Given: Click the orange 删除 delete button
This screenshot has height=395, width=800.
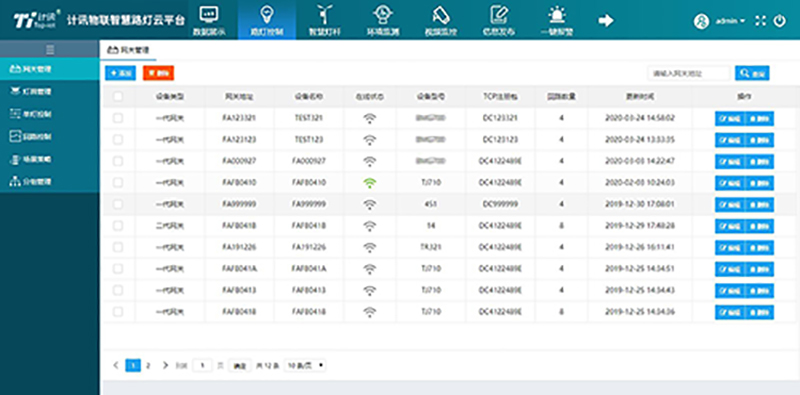Looking at the screenshot, I should 159,73.
